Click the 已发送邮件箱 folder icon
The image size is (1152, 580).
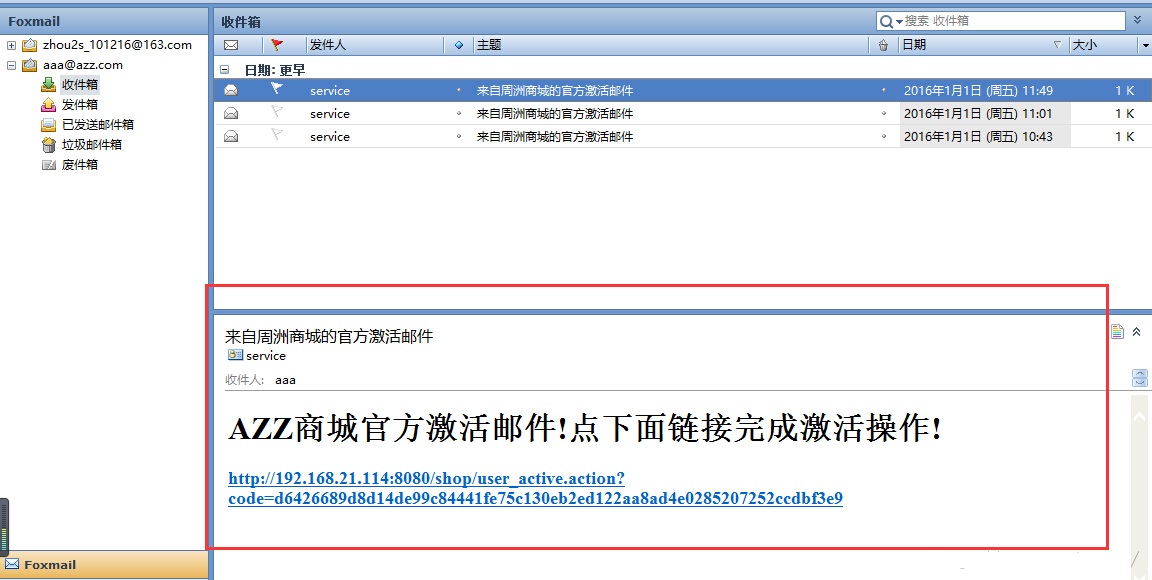[x=48, y=124]
